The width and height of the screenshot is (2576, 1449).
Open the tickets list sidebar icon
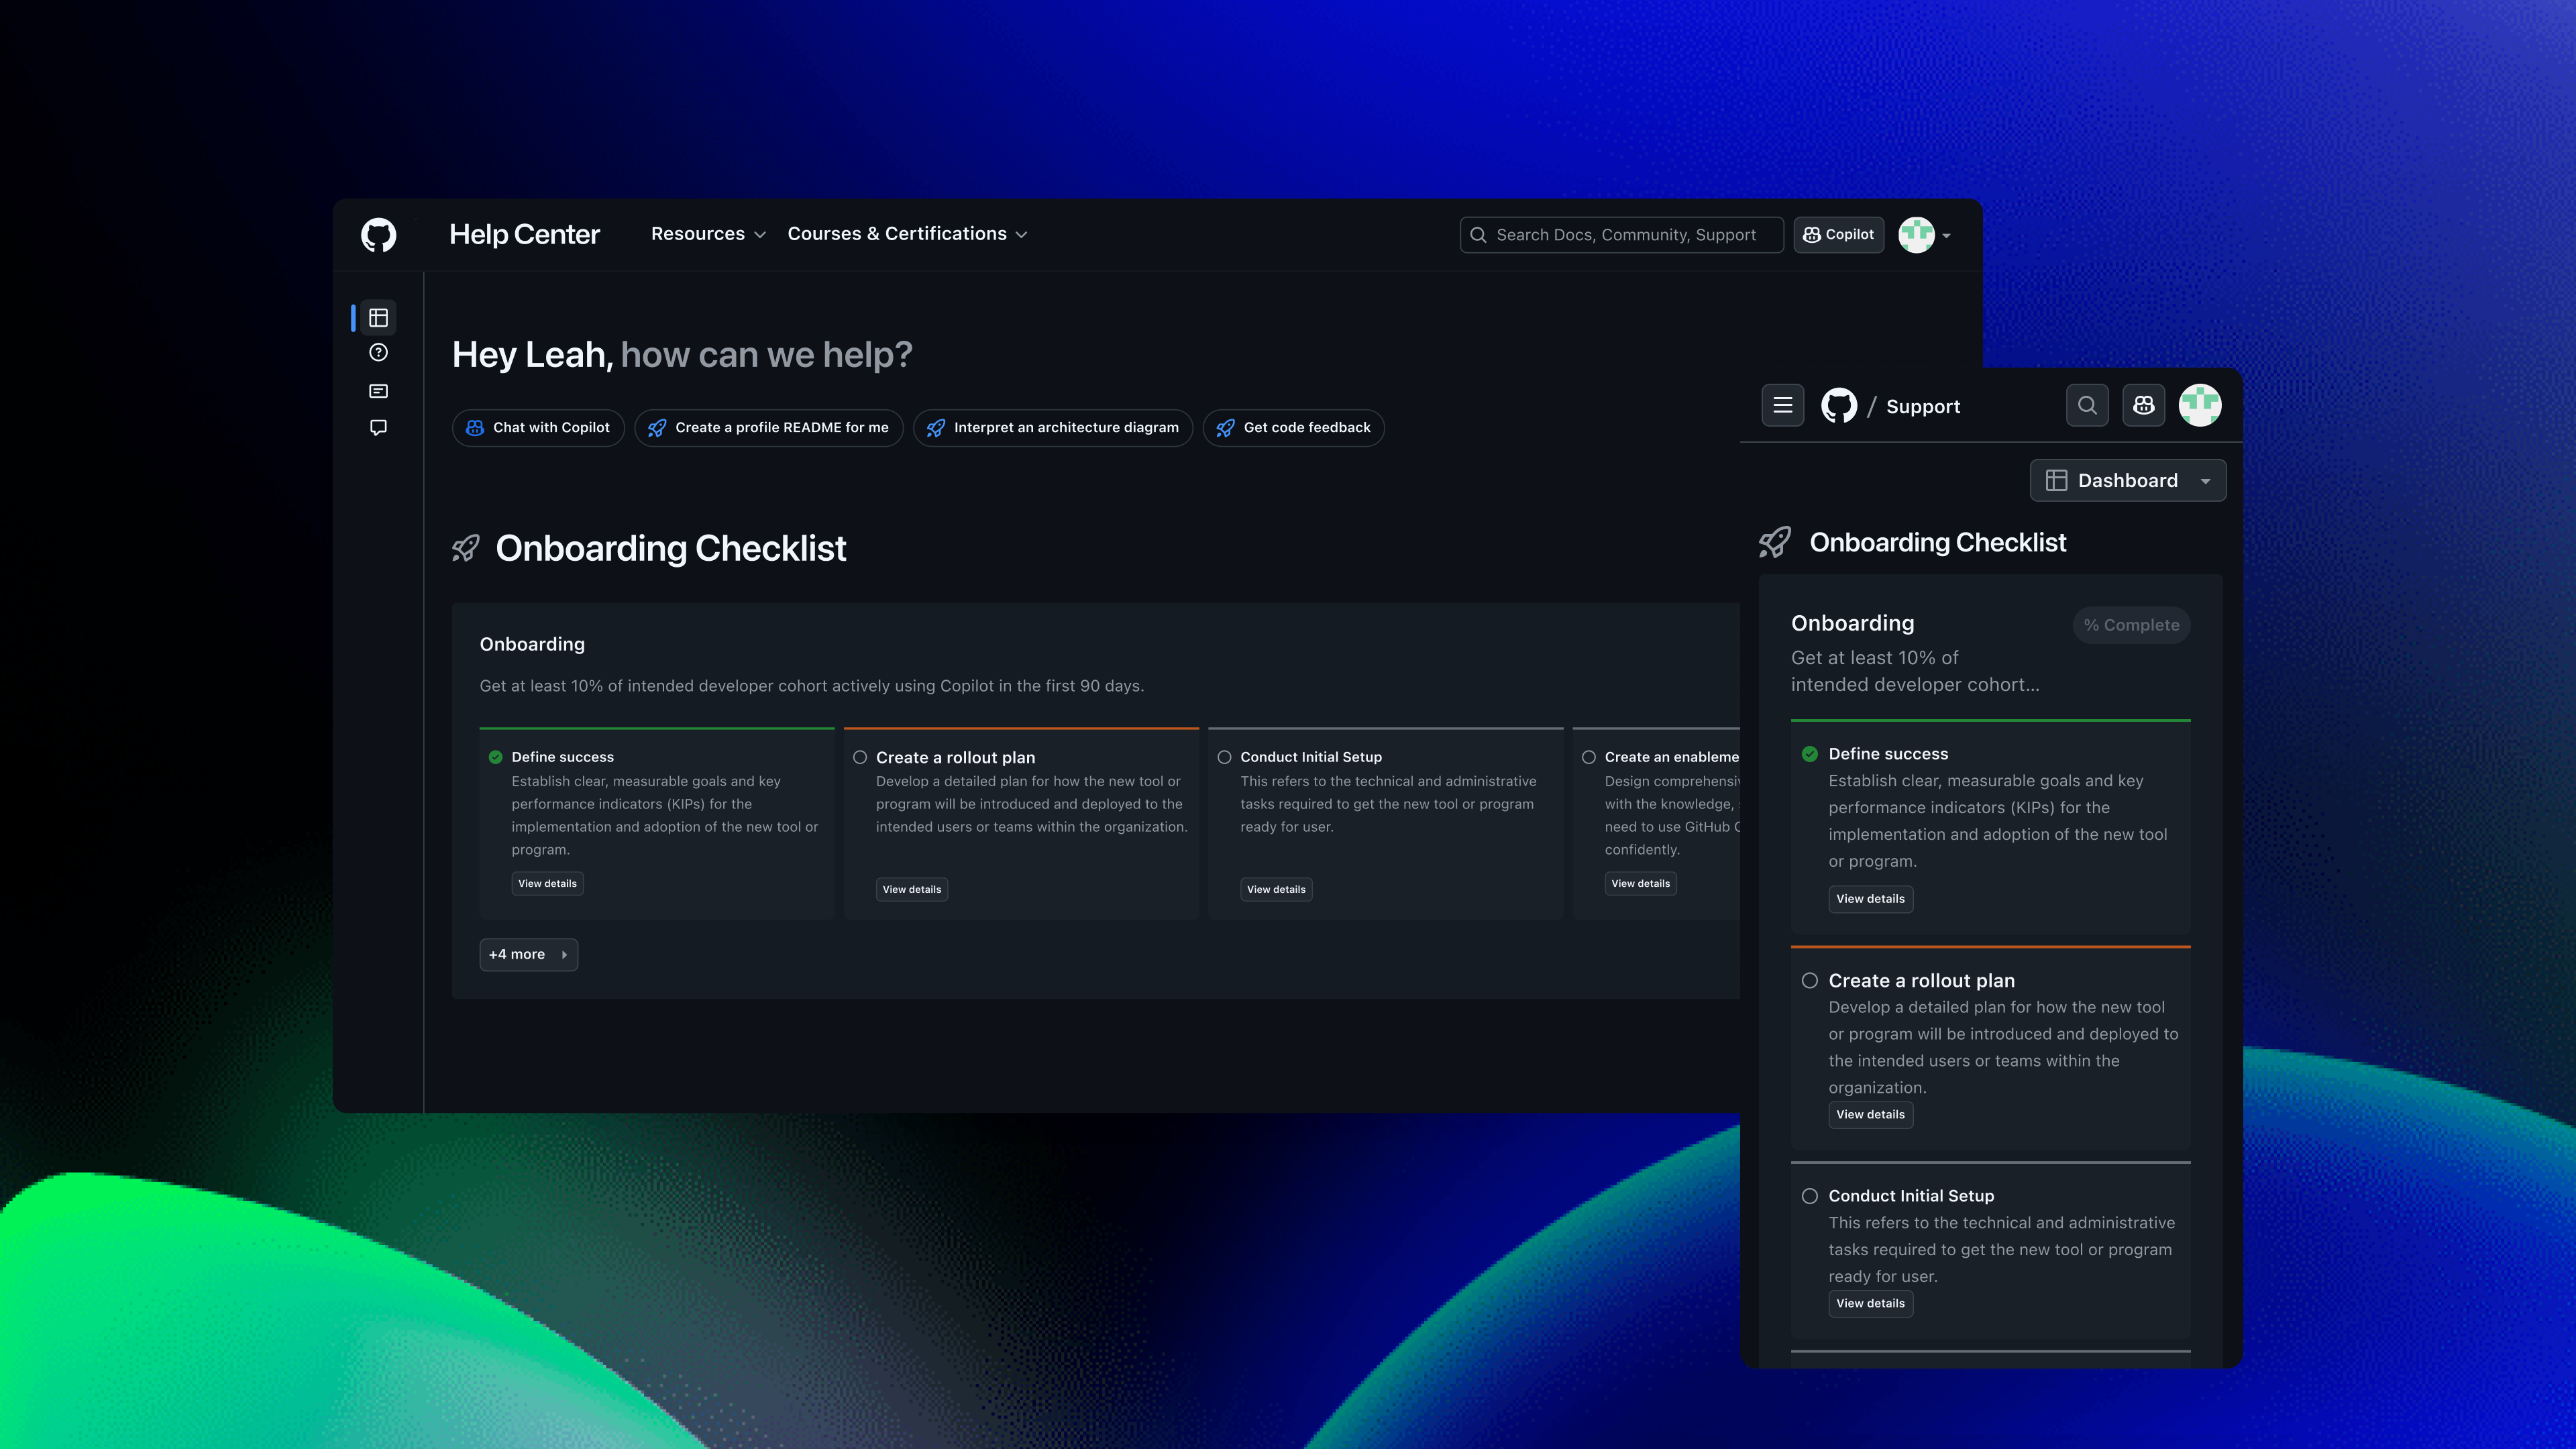378,391
